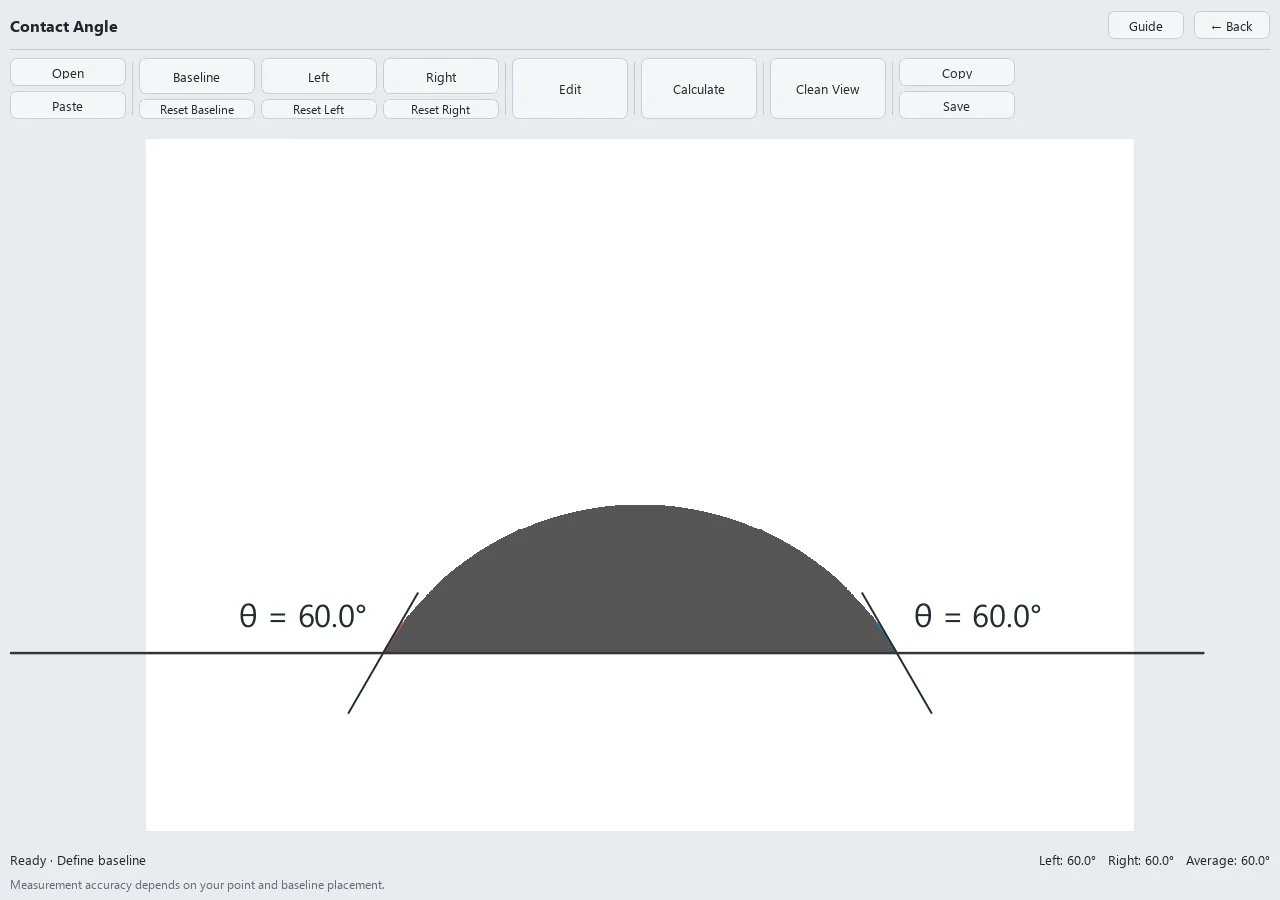Click Reset Left
Image resolution: width=1280 pixels, height=900 pixels.
coord(319,109)
